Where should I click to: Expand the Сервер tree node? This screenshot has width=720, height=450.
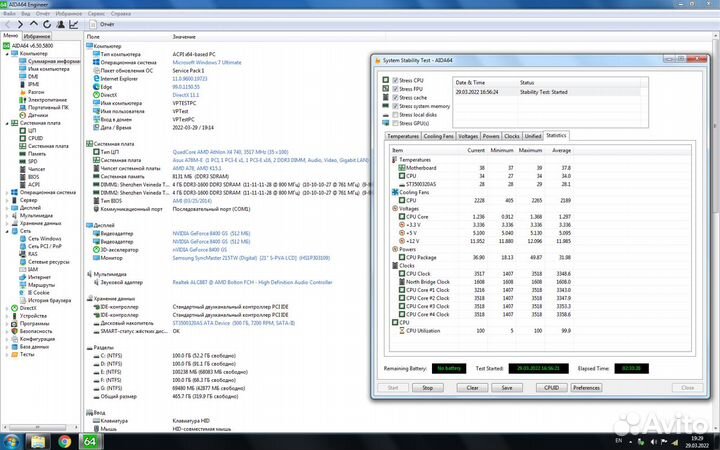pyautogui.click(x=7, y=200)
